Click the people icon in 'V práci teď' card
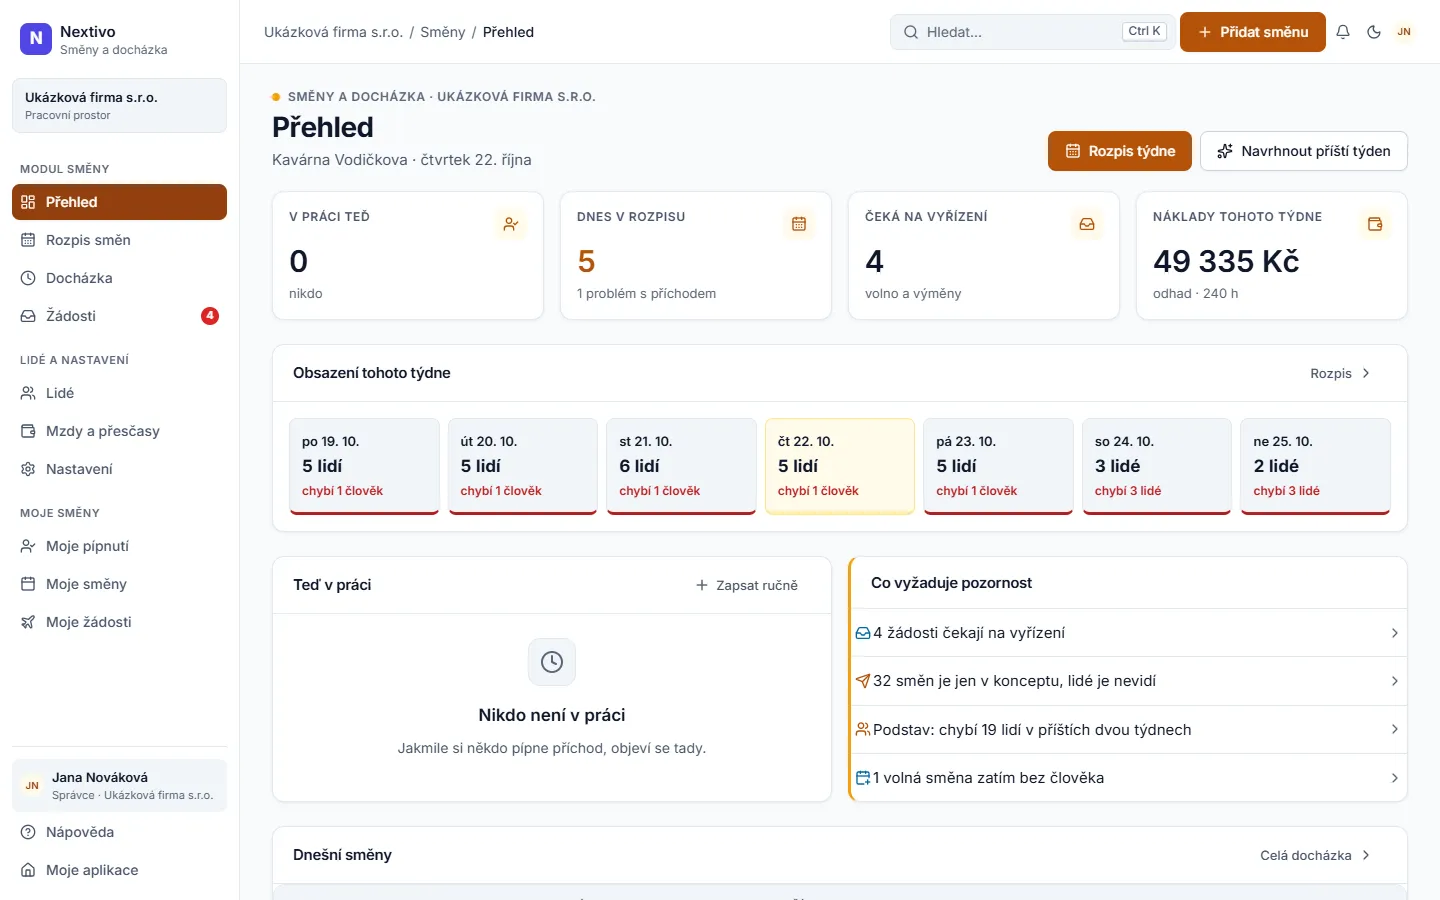The height and width of the screenshot is (900, 1440). click(511, 224)
